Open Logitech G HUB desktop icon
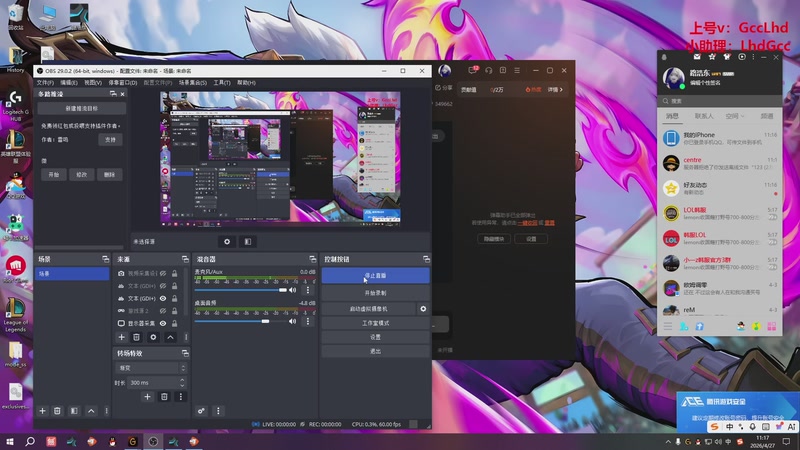The image size is (800, 450). (15, 105)
